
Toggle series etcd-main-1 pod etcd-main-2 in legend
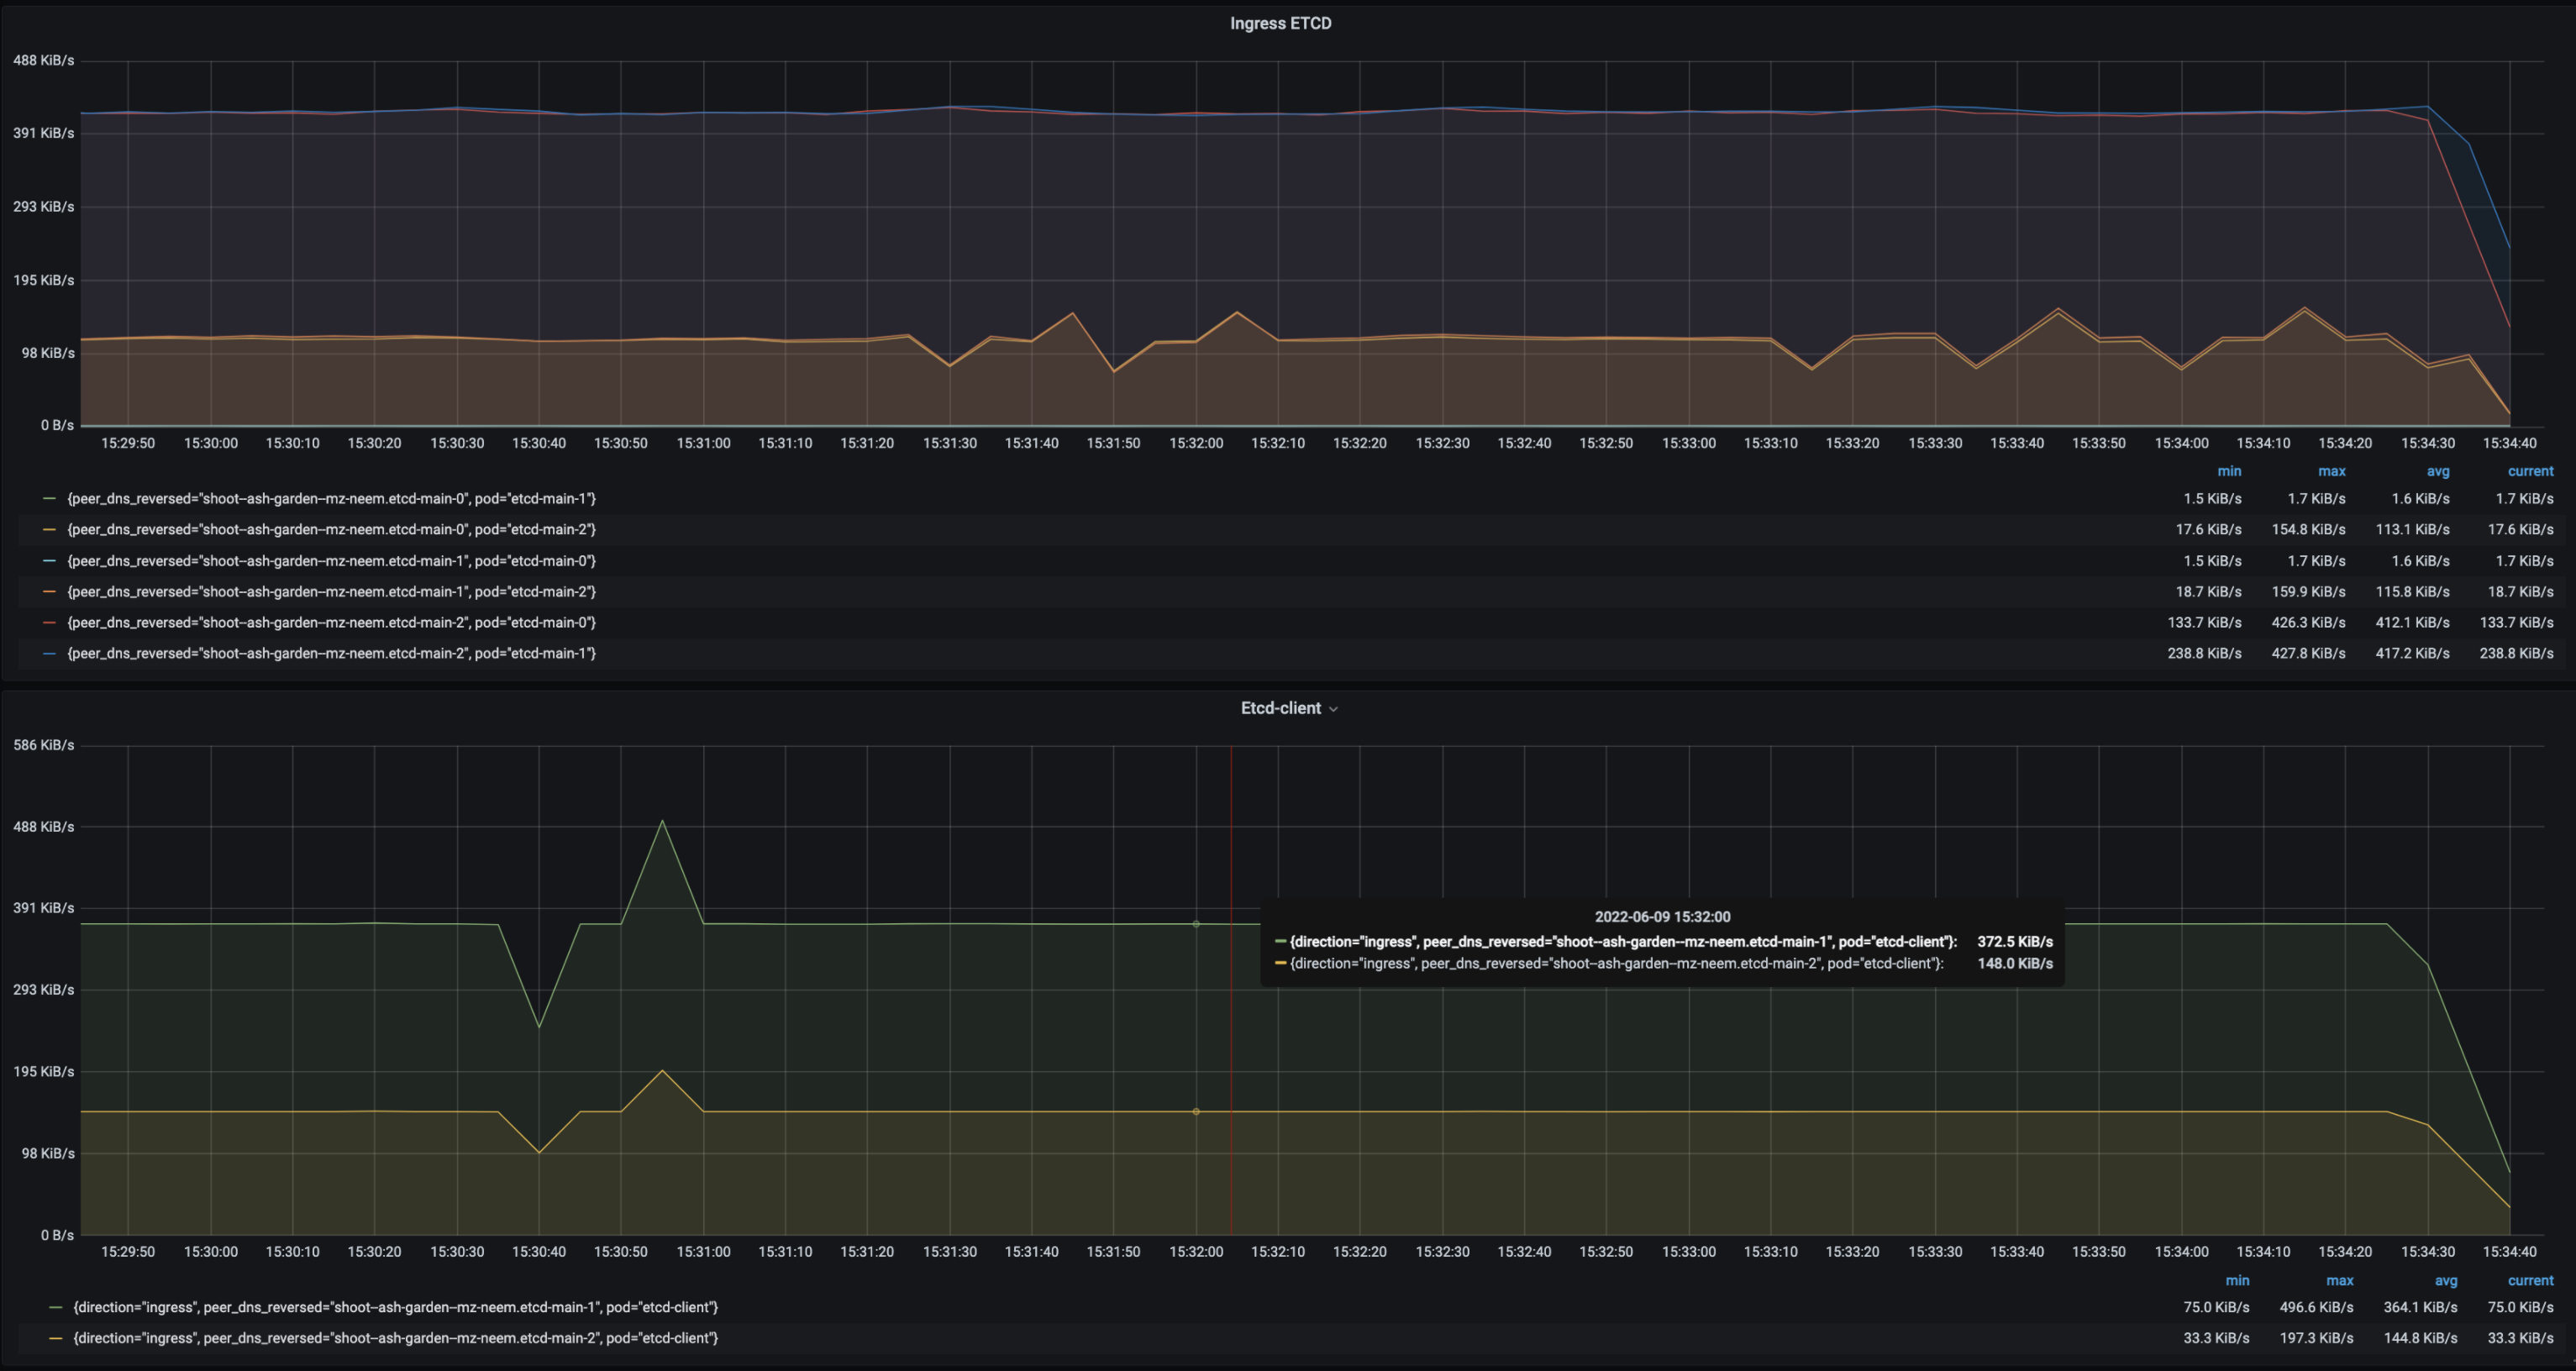pyautogui.click(x=331, y=591)
